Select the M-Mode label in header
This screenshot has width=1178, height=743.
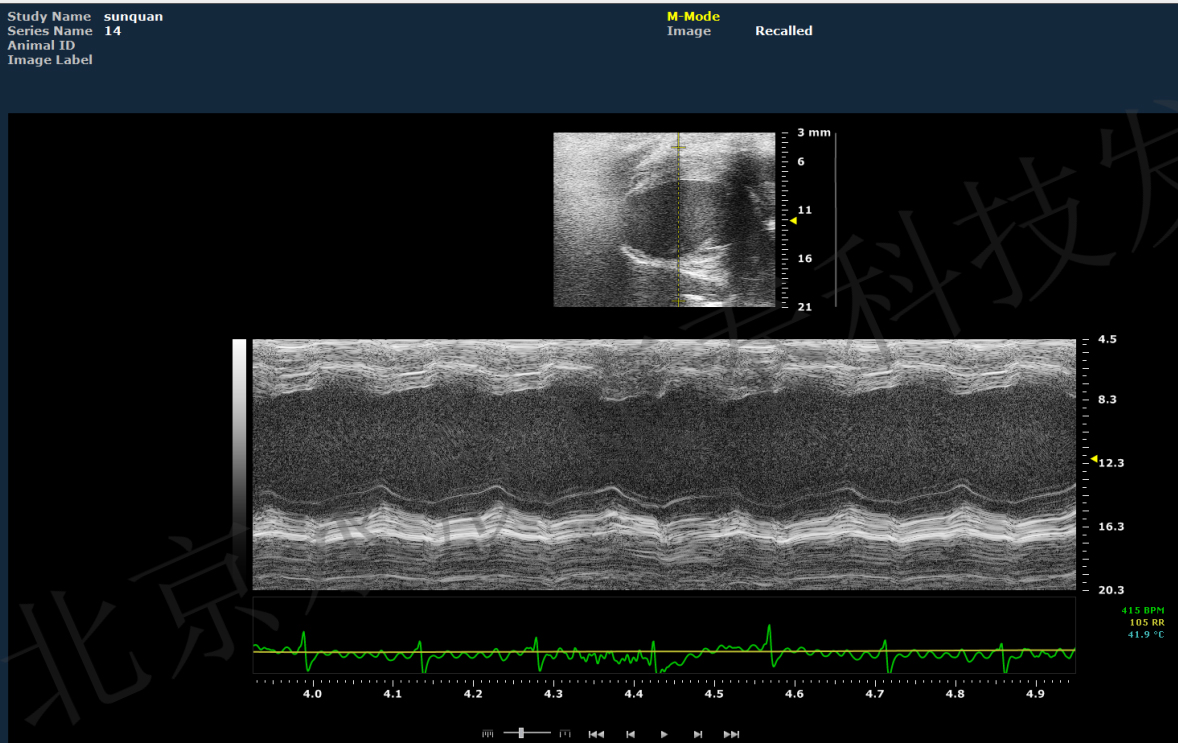tap(693, 16)
